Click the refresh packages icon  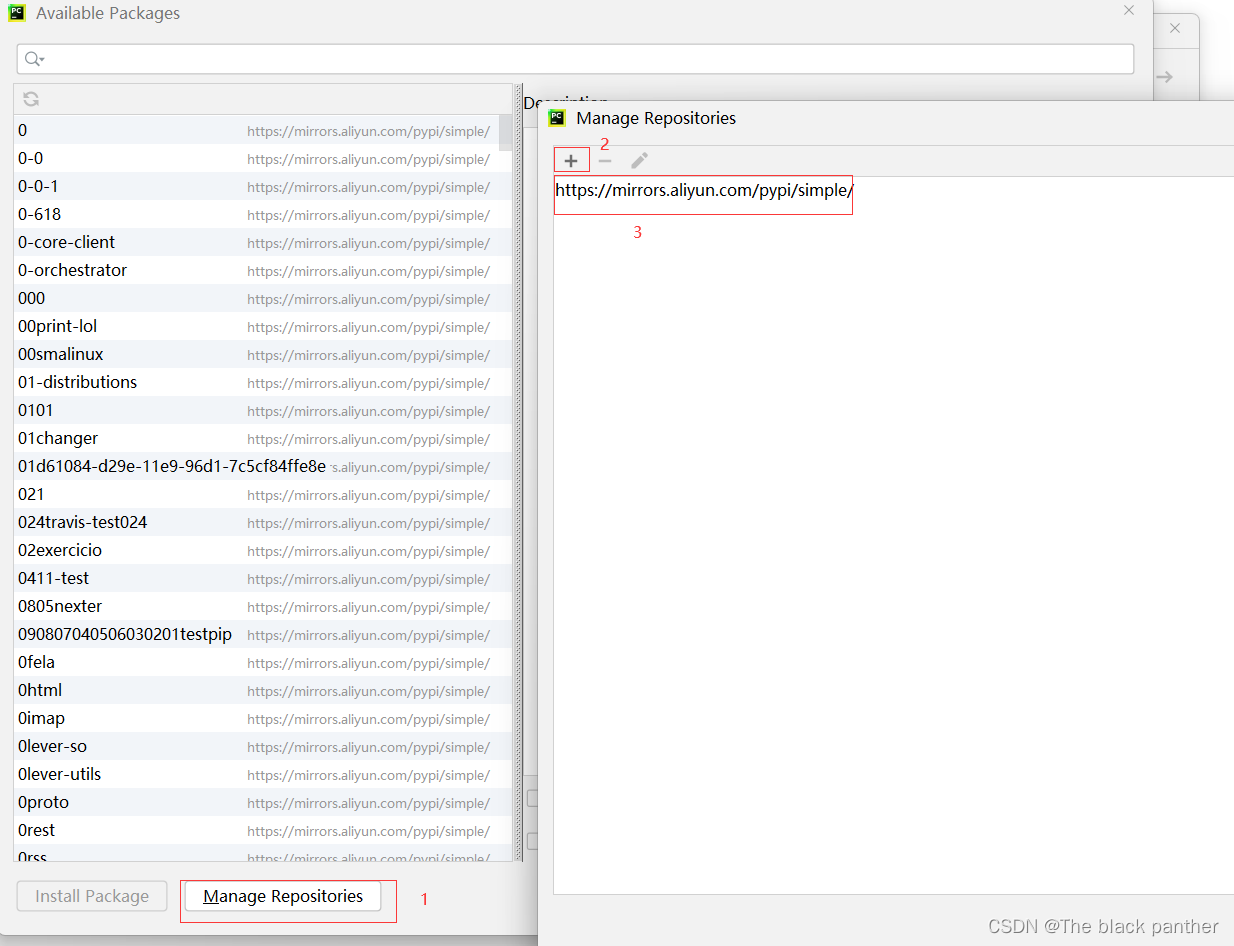click(x=31, y=99)
